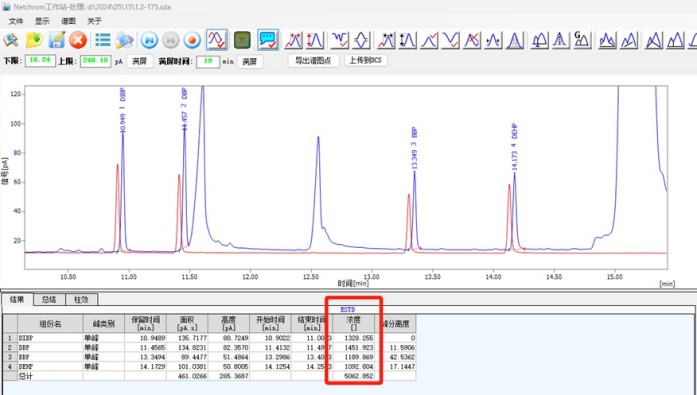This screenshot has height=395, width=697.
Task: Click the gray disabled circular button
Action: (x=171, y=40)
